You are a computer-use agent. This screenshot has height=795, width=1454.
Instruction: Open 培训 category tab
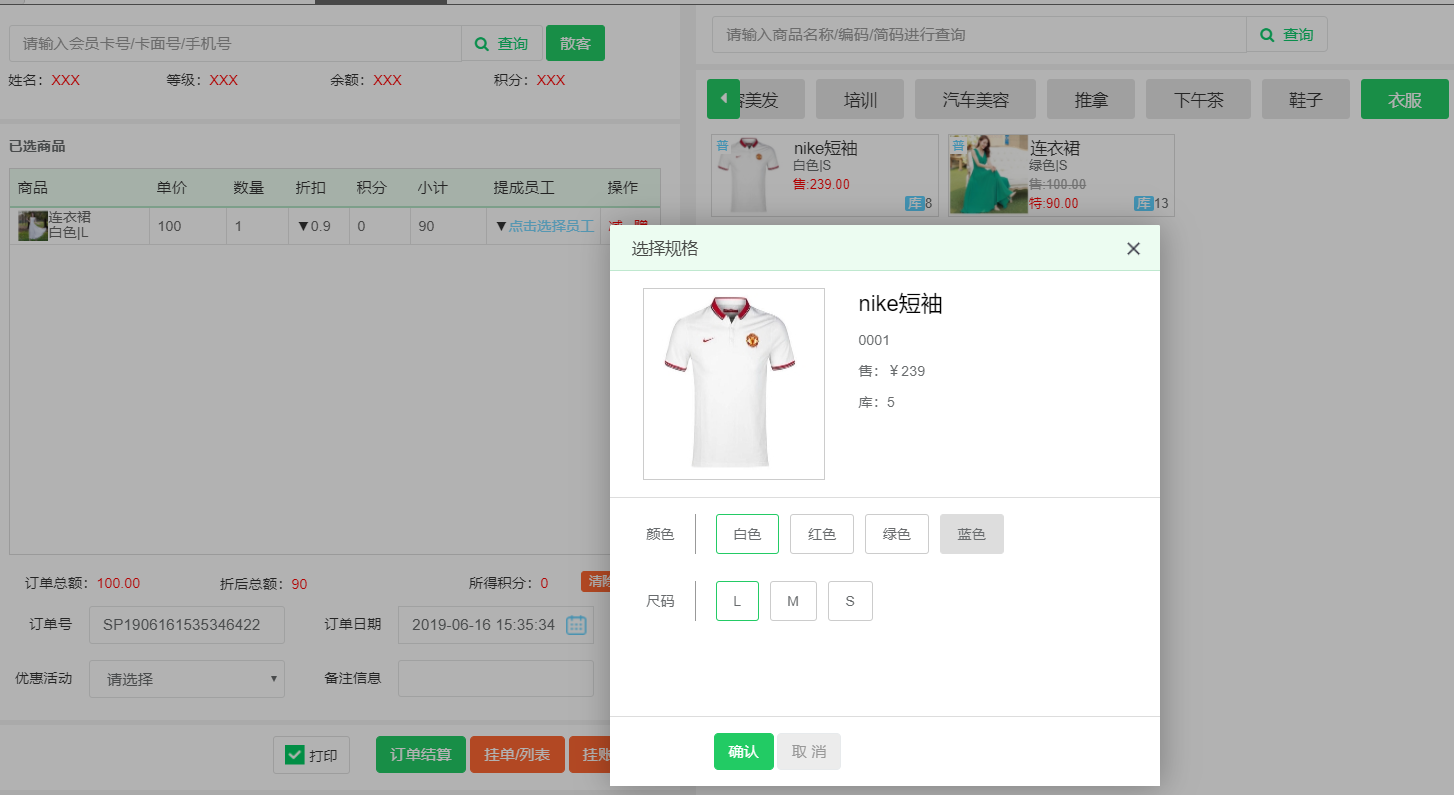click(x=860, y=100)
